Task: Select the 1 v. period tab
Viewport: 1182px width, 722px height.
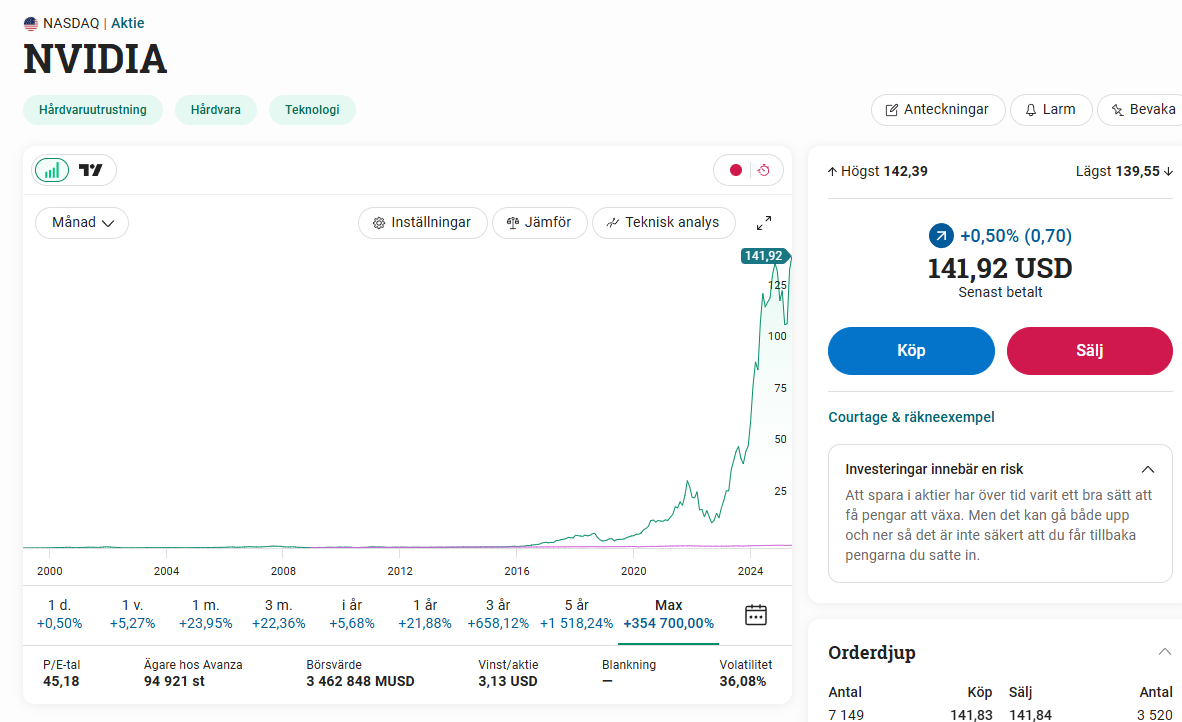Action: [133, 614]
